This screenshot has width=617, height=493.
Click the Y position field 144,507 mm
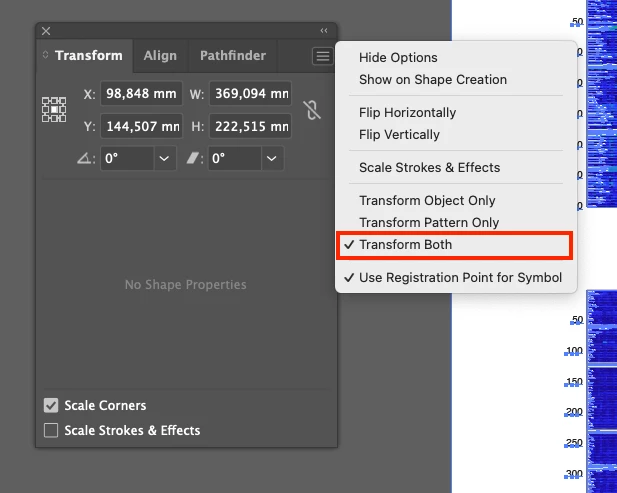pos(142,126)
